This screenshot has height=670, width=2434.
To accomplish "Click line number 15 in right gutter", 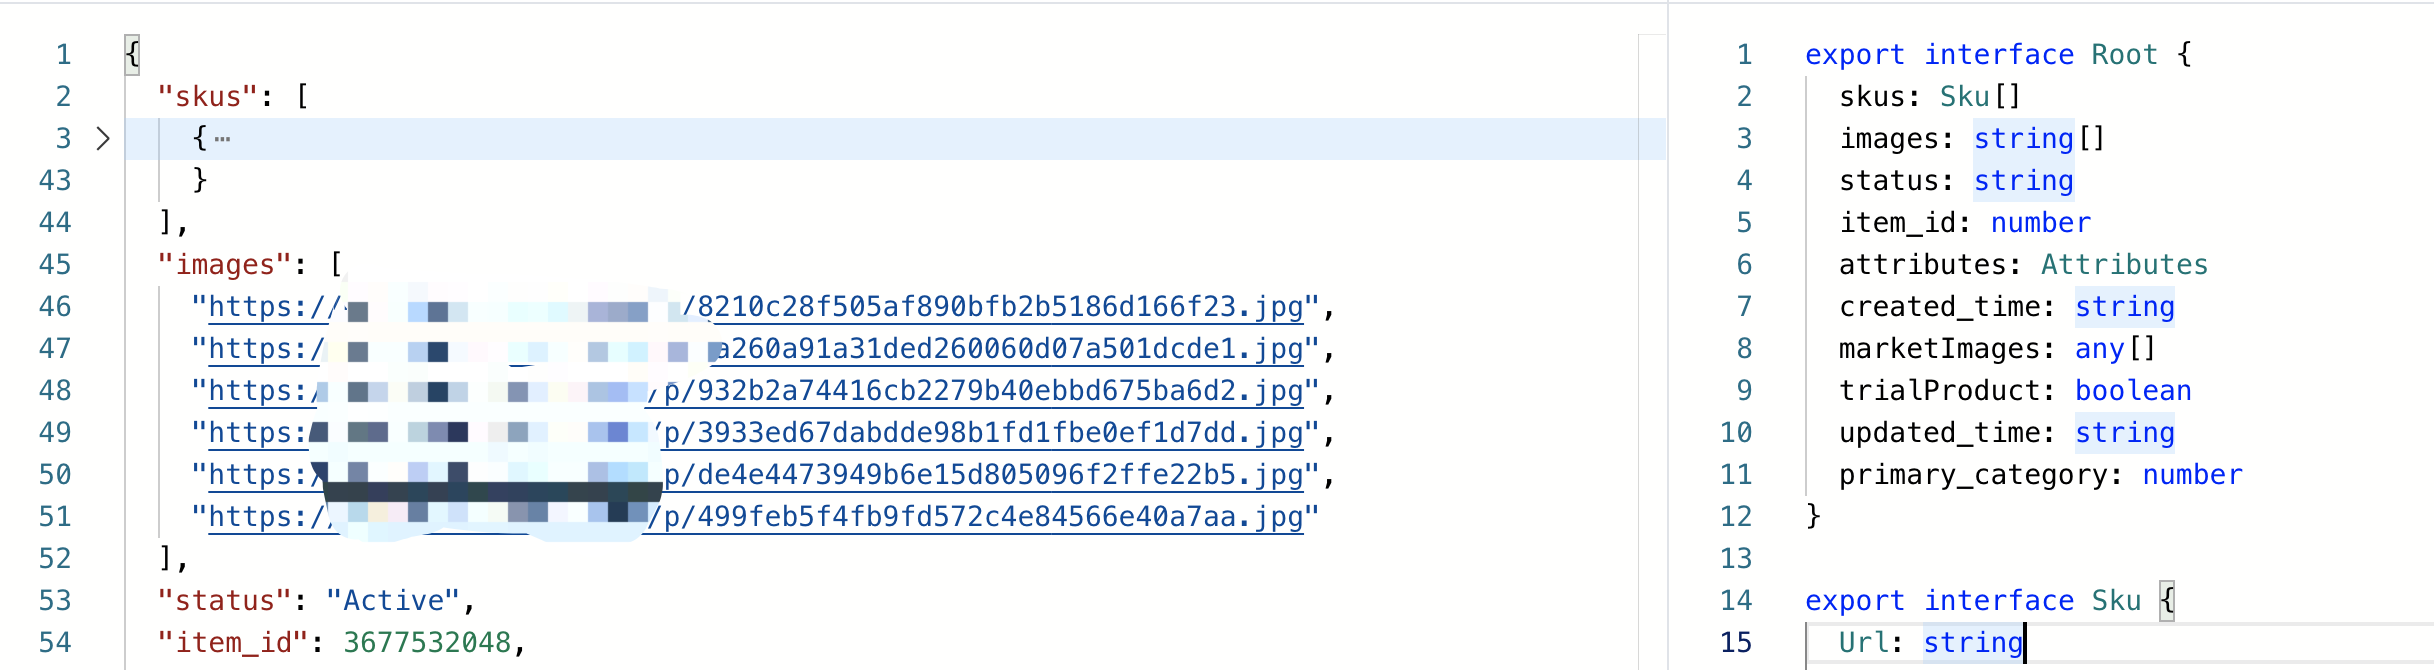I will [1736, 643].
